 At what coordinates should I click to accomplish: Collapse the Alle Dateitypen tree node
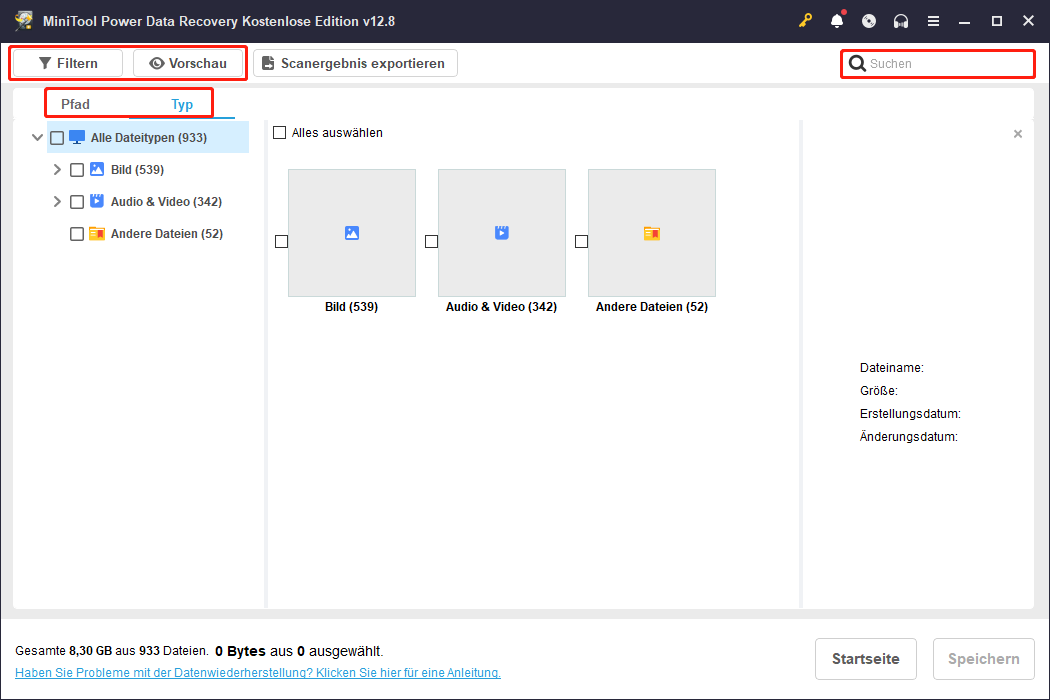[x=38, y=137]
